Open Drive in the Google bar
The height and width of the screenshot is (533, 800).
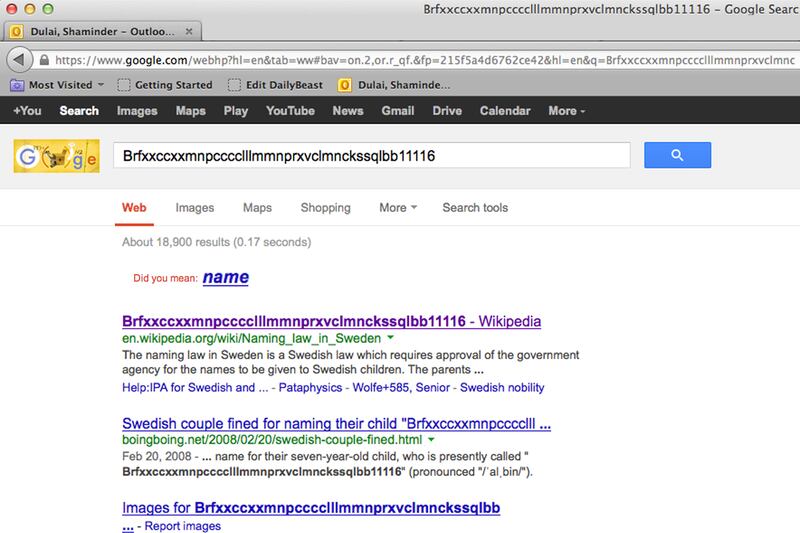tap(447, 111)
